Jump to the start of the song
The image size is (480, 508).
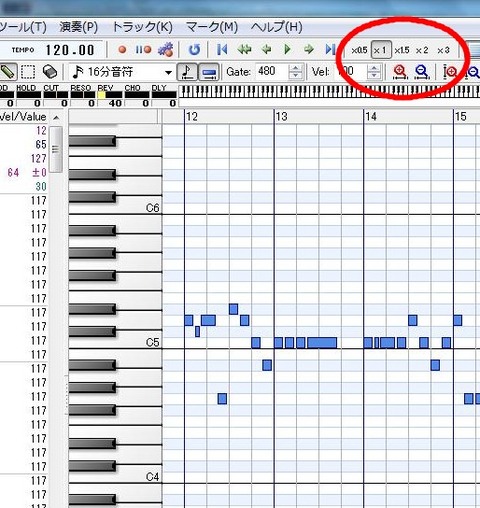pos(222,50)
